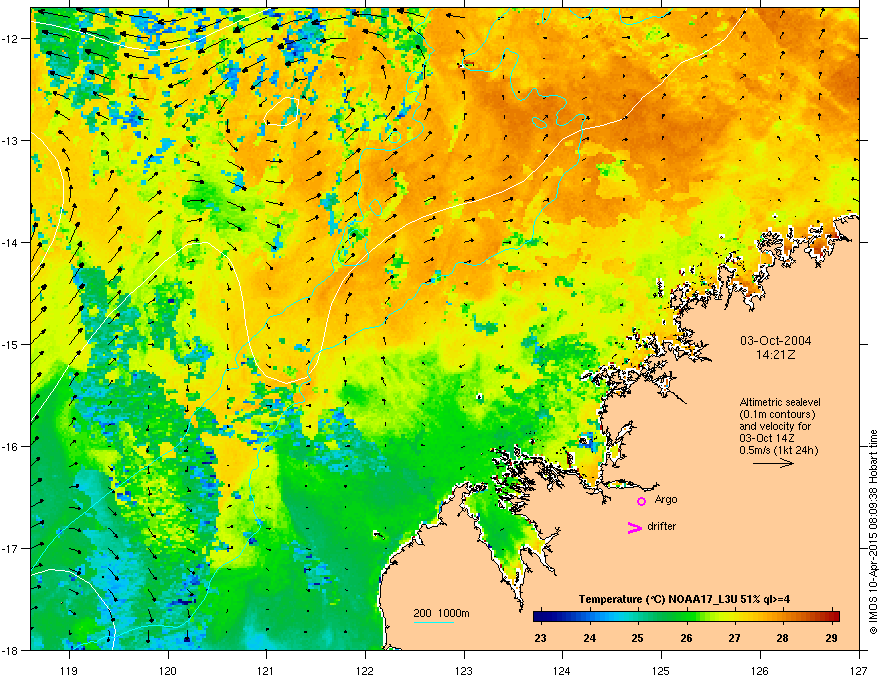Click the '0.5m/s (1kt 24h)' text
This screenshot has width=880, height=680.
(x=779, y=450)
